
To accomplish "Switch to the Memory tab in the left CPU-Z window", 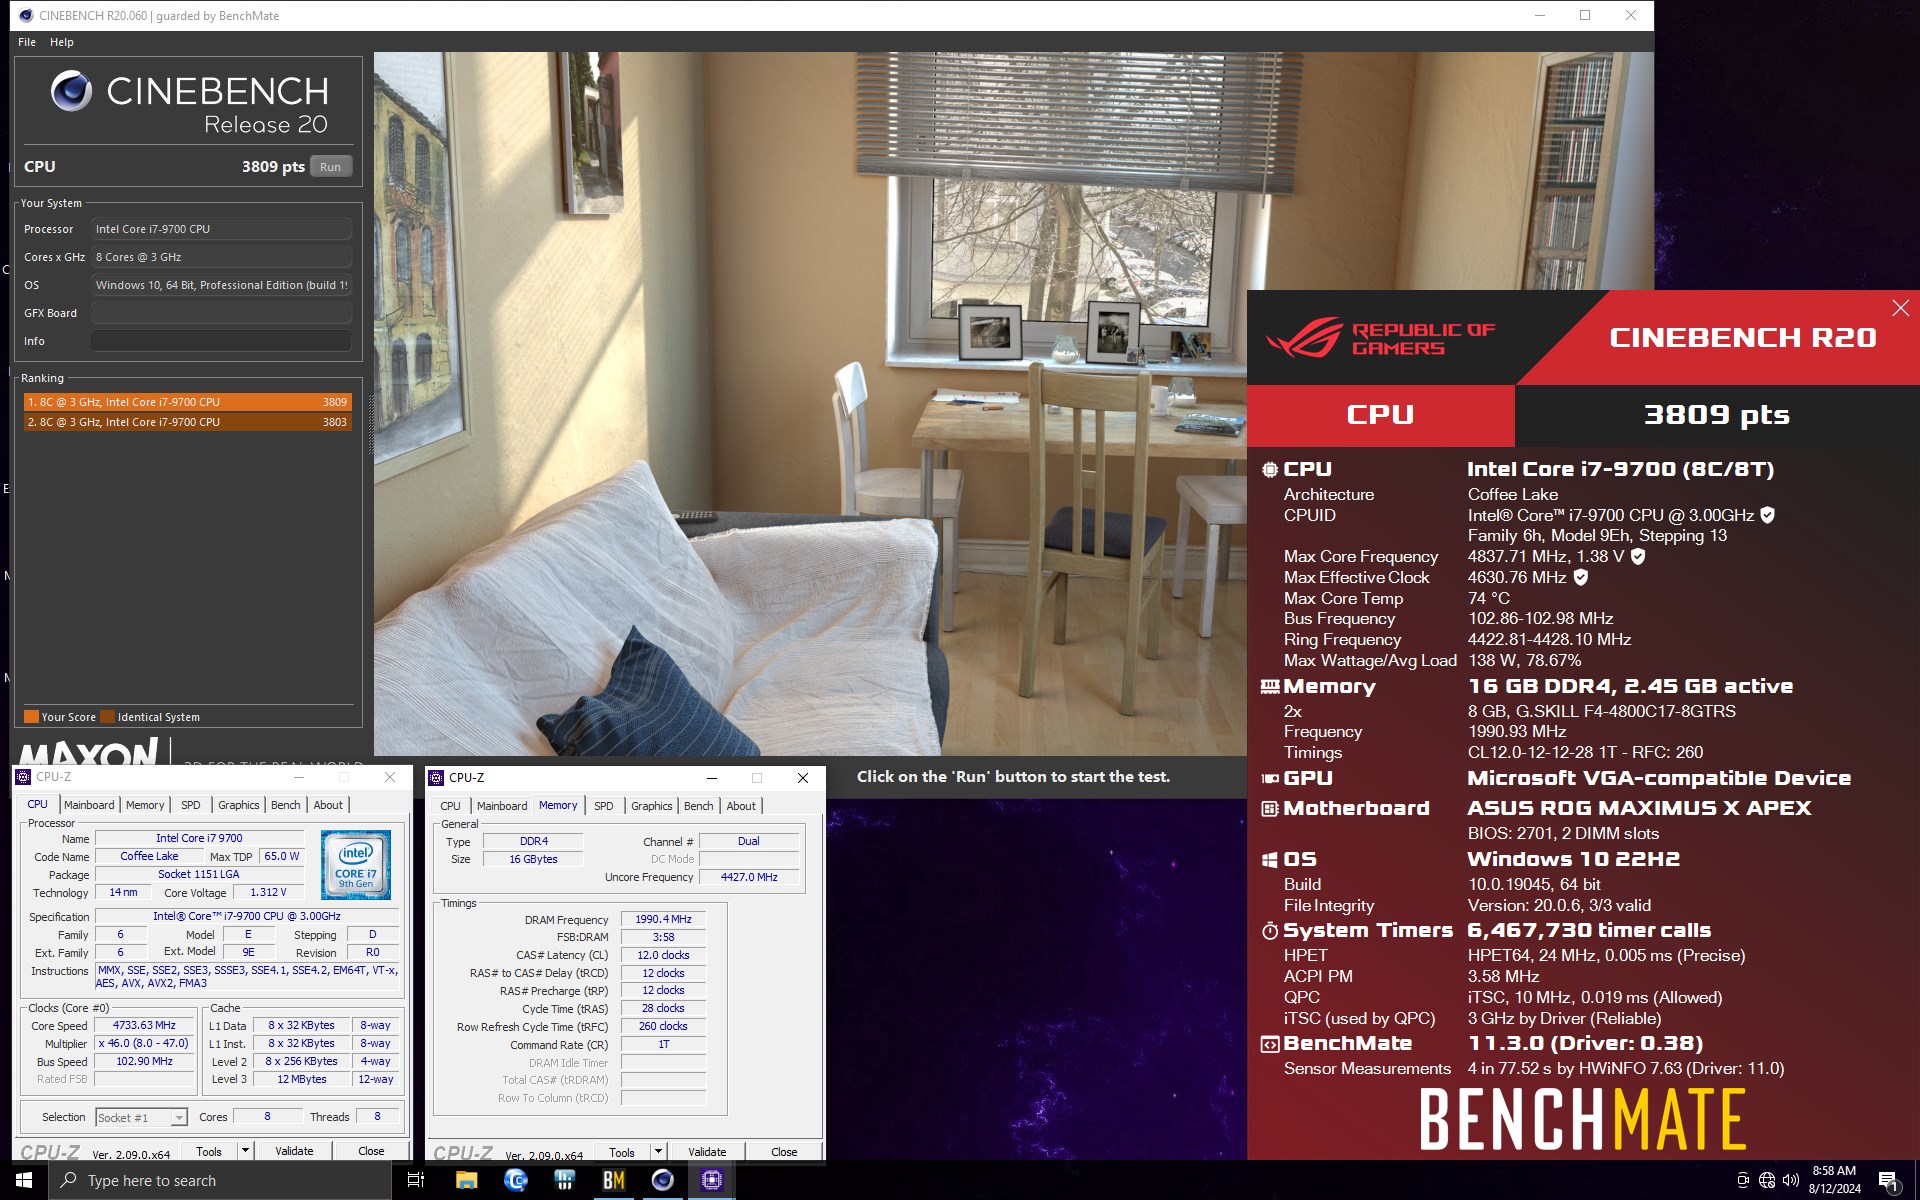I will tap(145, 805).
